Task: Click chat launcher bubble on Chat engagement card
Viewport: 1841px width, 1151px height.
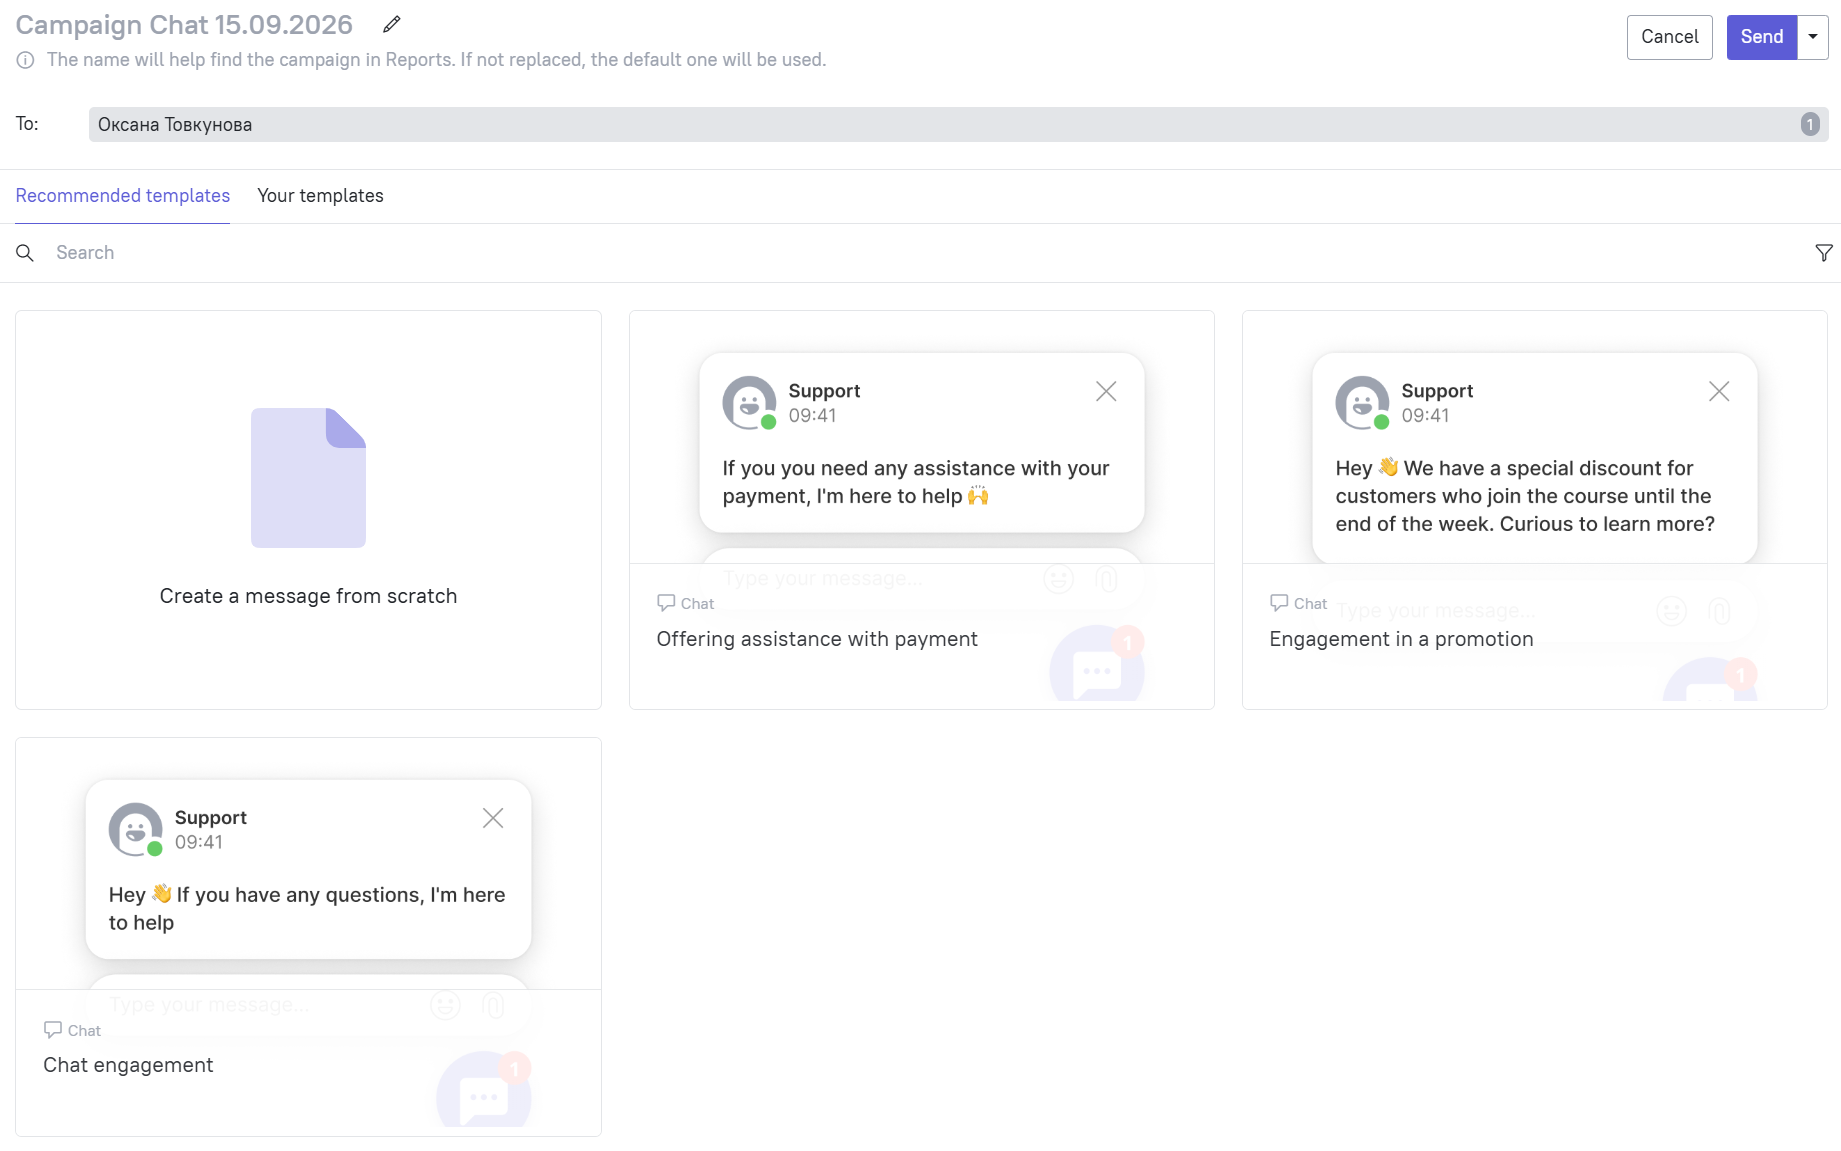Action: pos(484,1090)
